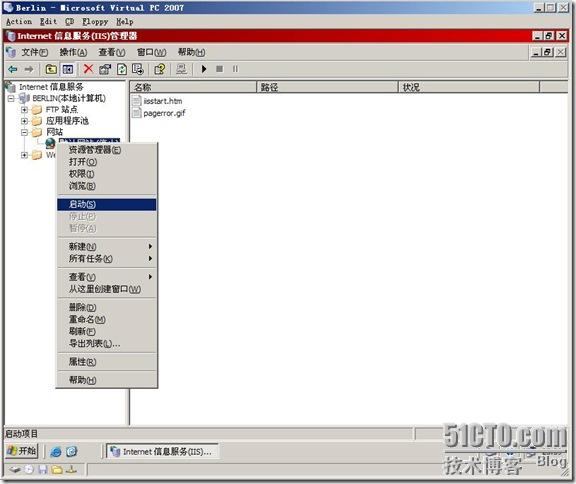576x484 pixels.
Task: Click the Virtual PC CD drive status icon
Action: point(29,469)
